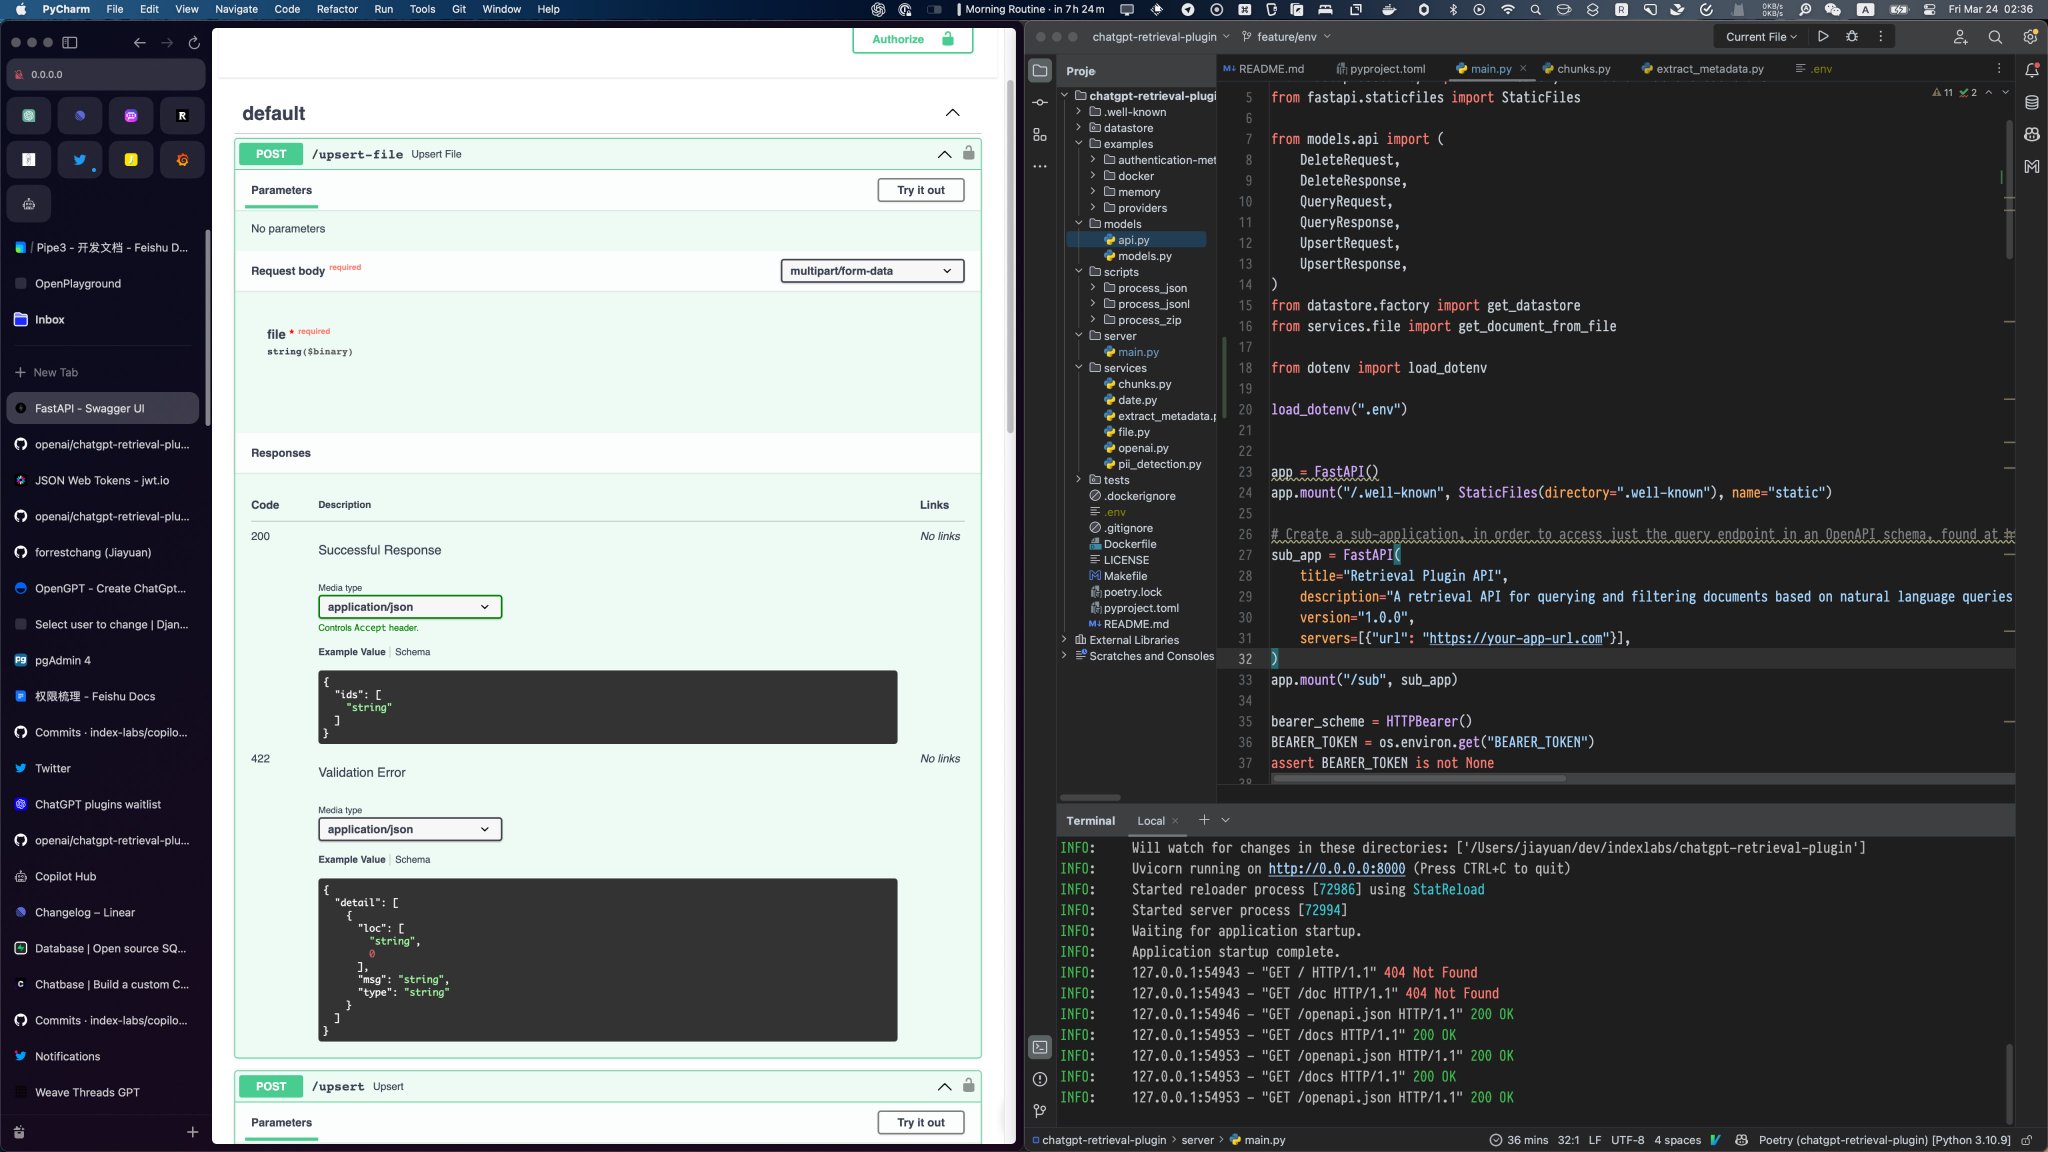The height and width of the screenshot is (1152, 2048).
Task: Click the Debug bug icon
Action: 1852,36
